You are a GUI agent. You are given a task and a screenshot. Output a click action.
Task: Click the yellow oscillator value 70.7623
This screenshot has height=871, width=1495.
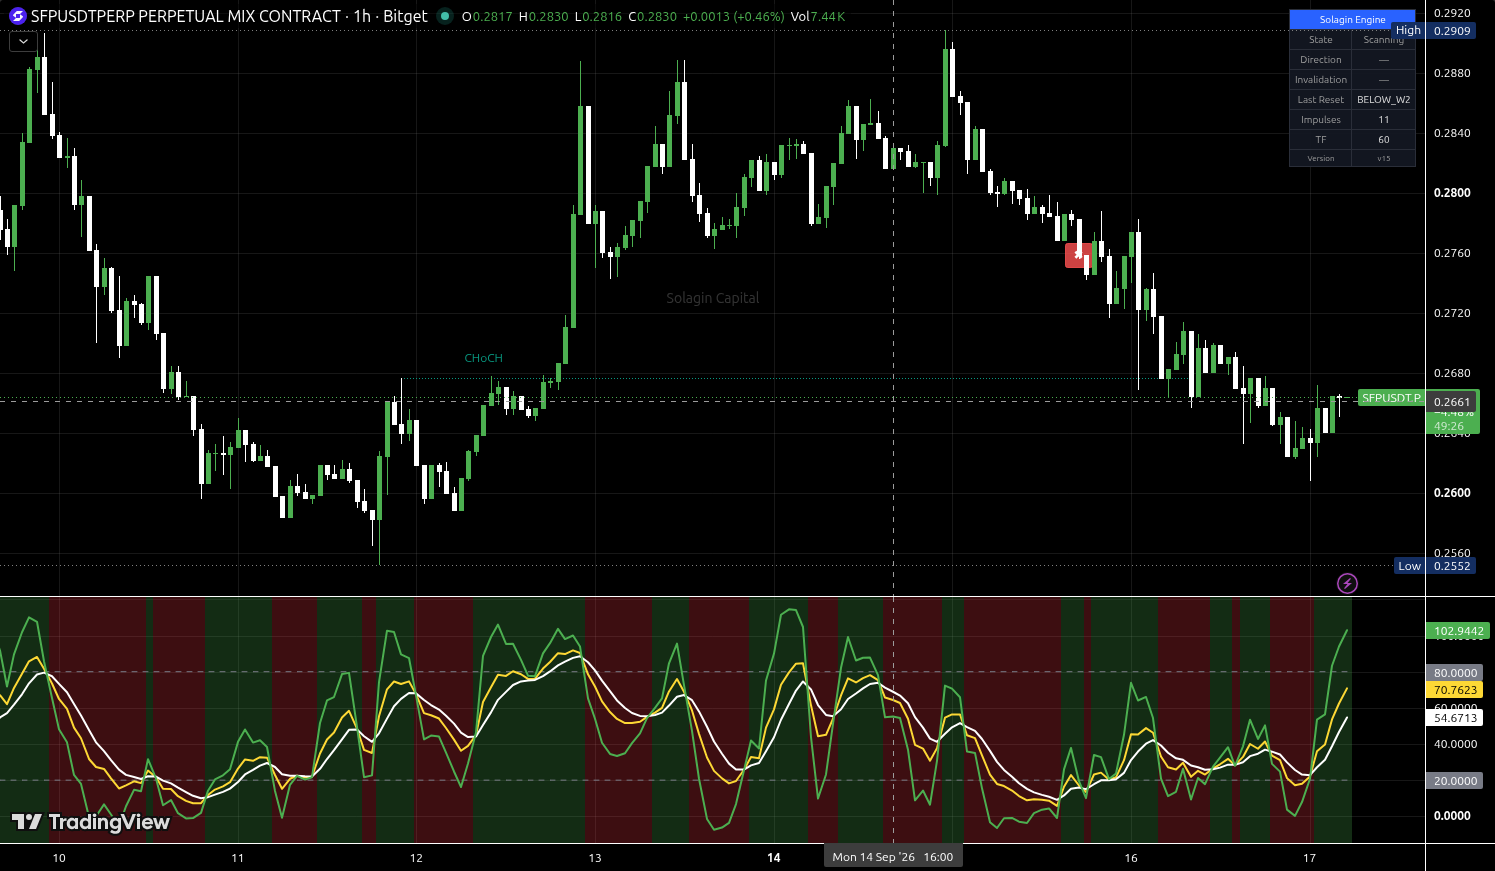[1455, 690]
